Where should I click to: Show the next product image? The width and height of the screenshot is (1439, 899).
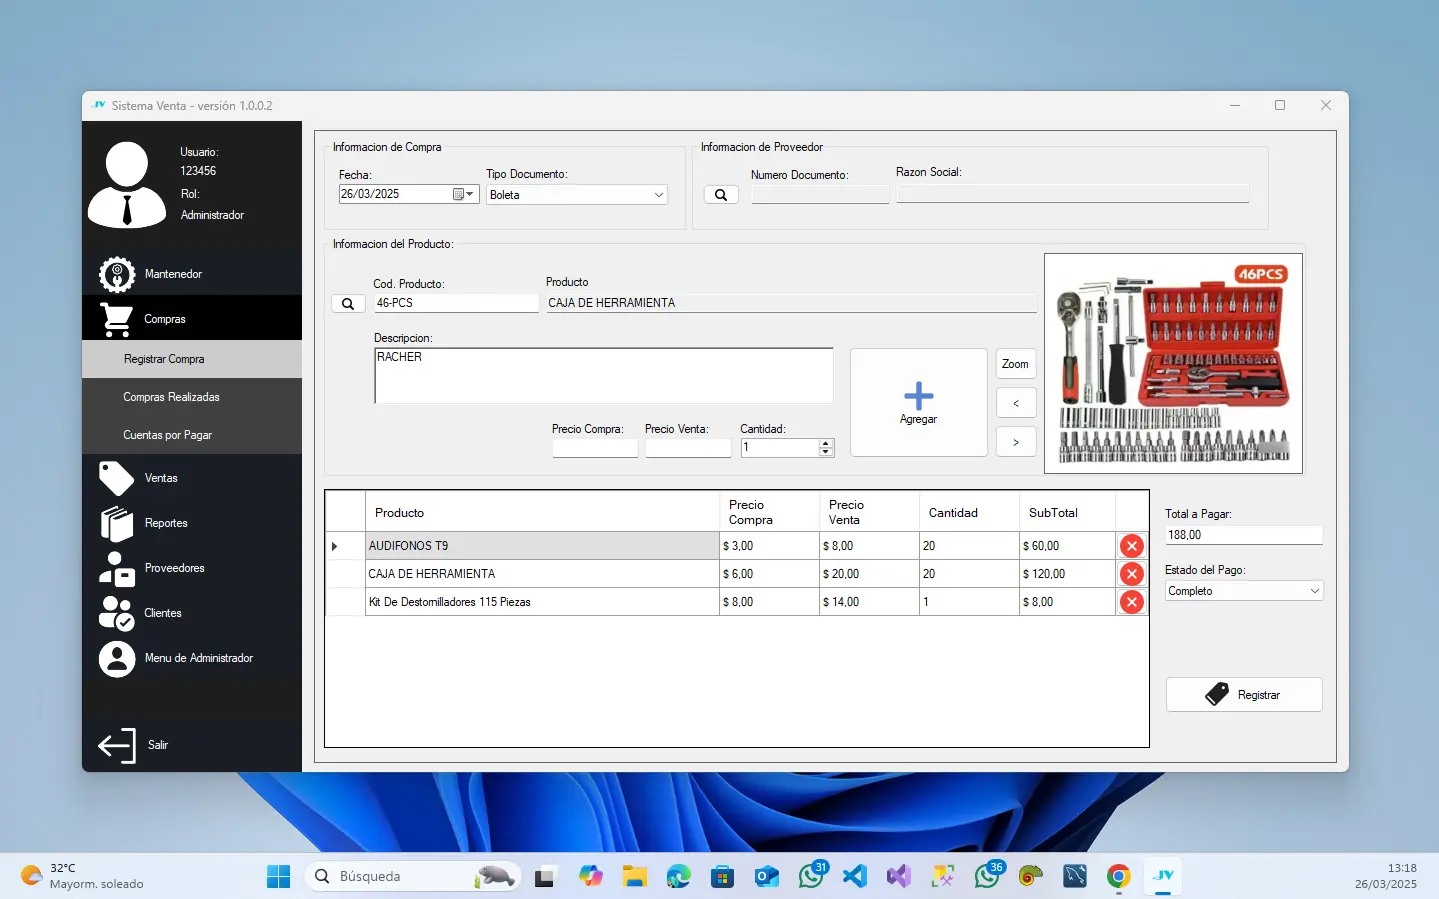click(x=1015, y=442)
